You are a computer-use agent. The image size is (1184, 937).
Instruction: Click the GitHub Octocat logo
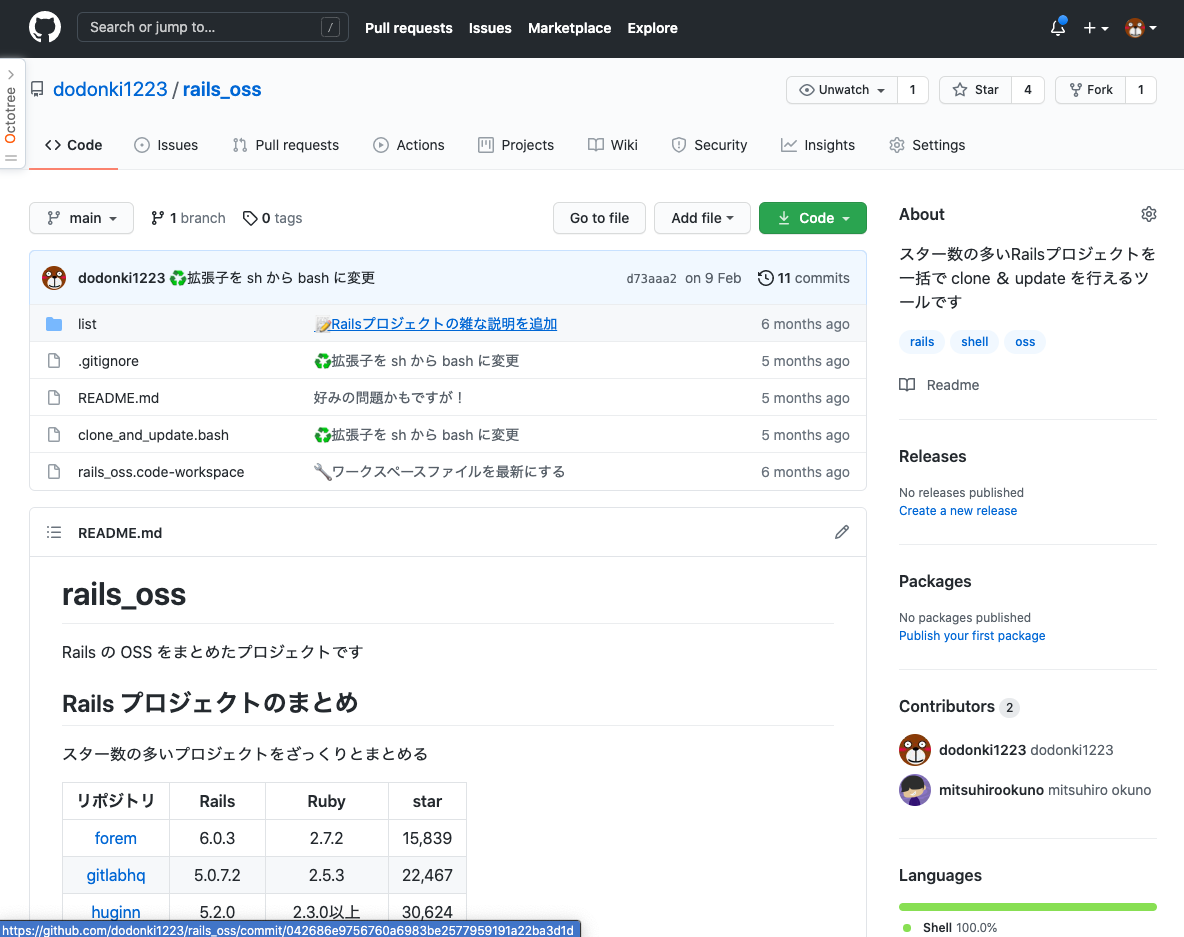(45, 28)
